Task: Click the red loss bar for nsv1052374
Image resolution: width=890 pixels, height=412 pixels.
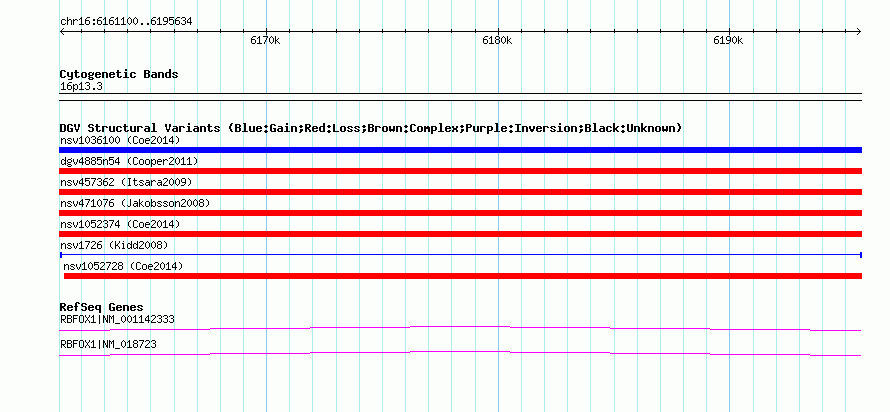Action: [460, 234]
